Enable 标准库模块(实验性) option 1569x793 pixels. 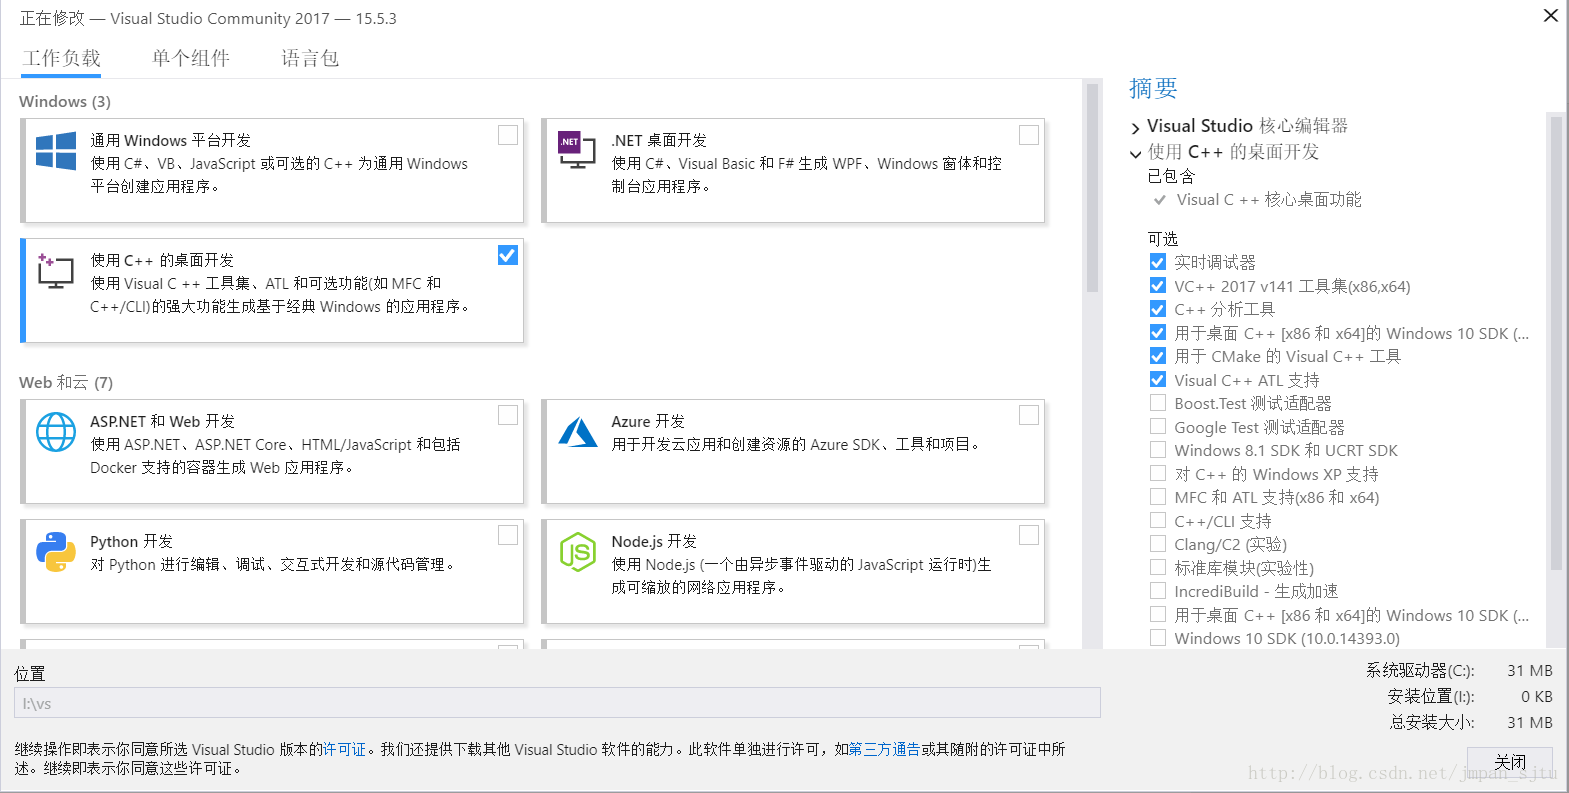[1158, 568]
